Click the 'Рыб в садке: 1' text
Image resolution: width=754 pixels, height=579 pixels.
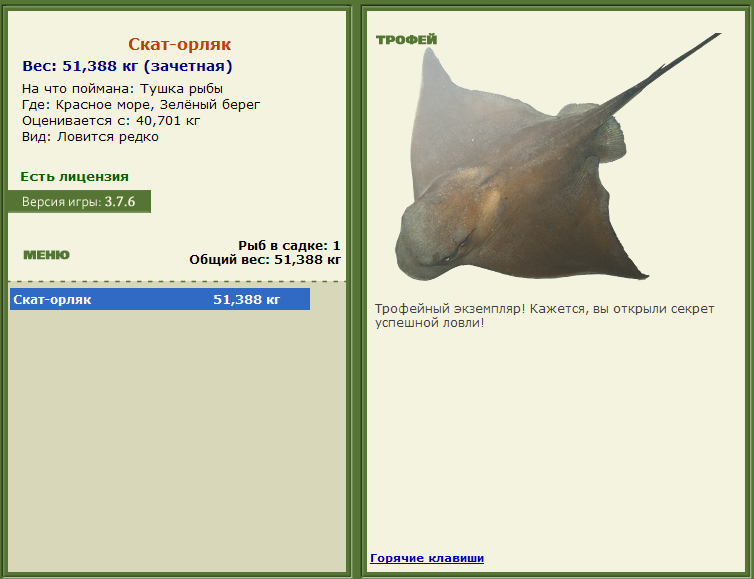point(289,246)
